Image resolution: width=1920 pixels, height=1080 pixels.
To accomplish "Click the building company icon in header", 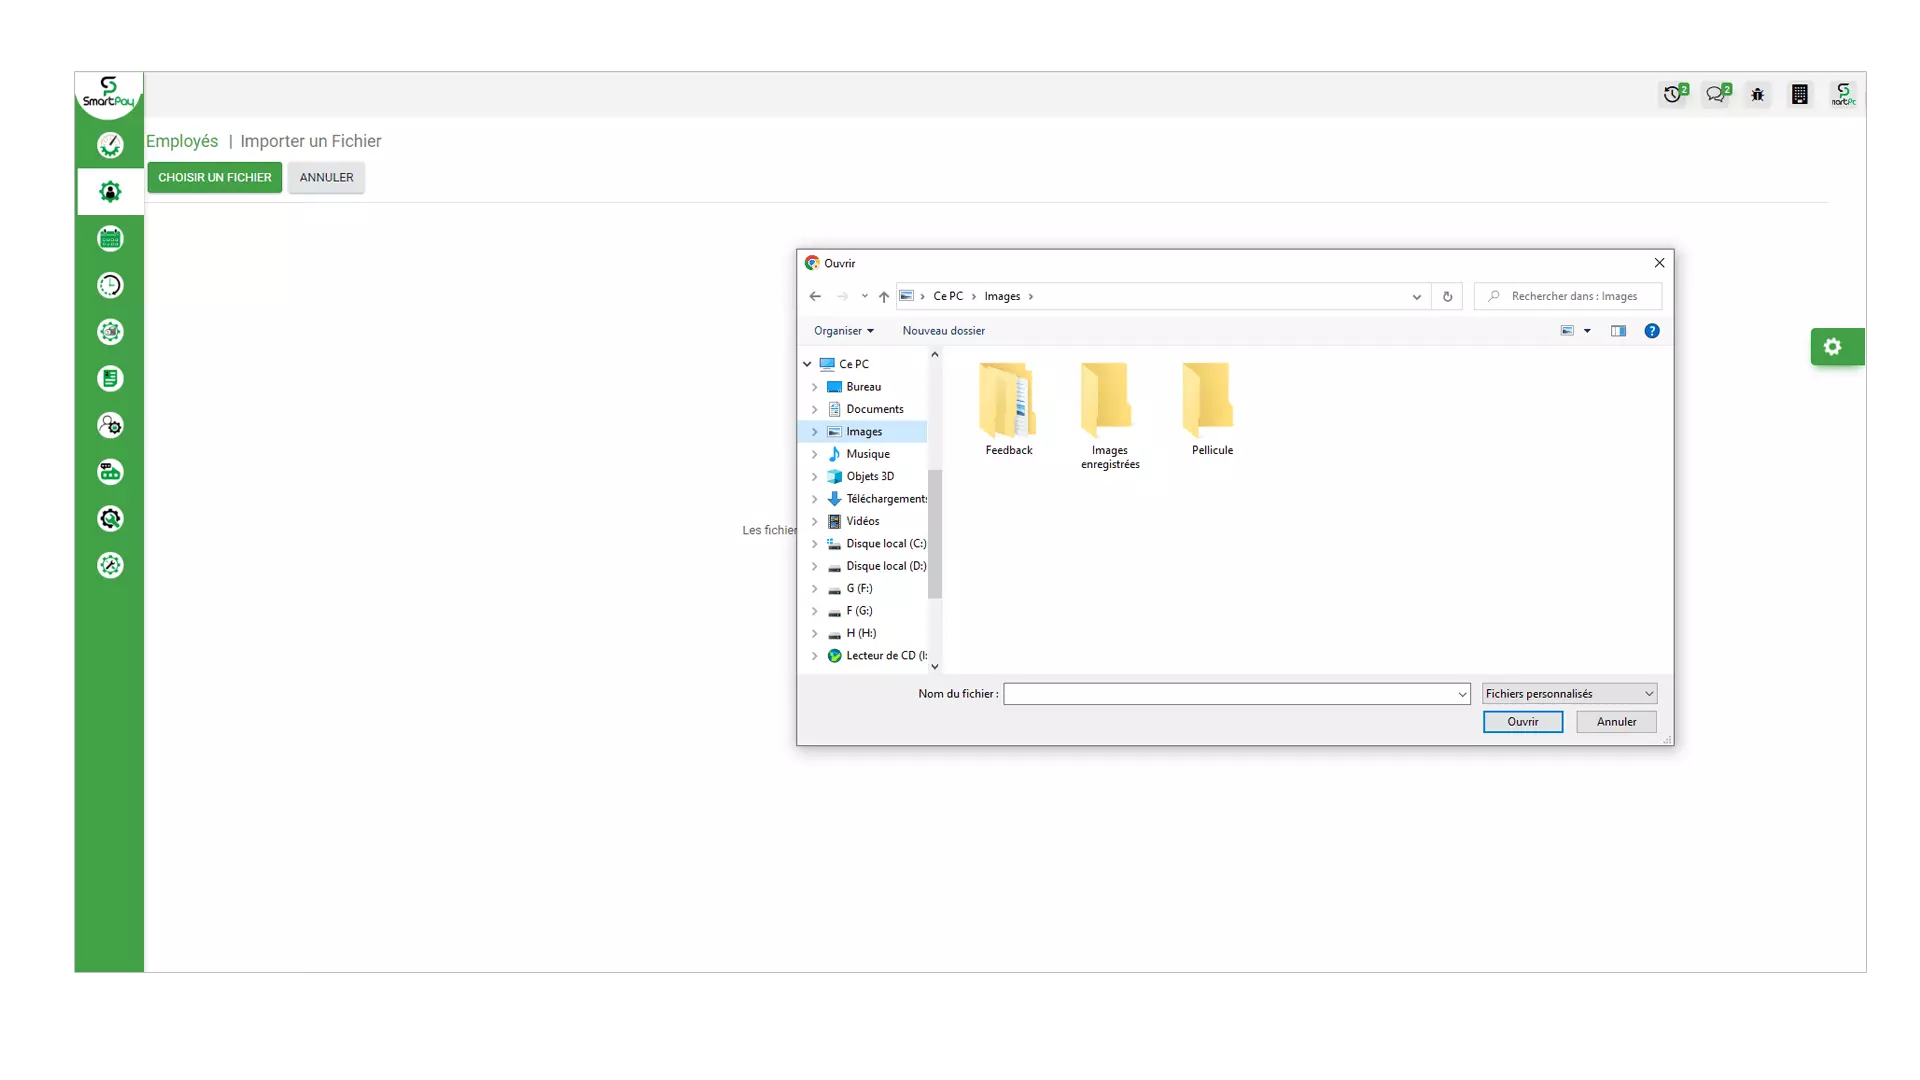I will (1800, 95).
